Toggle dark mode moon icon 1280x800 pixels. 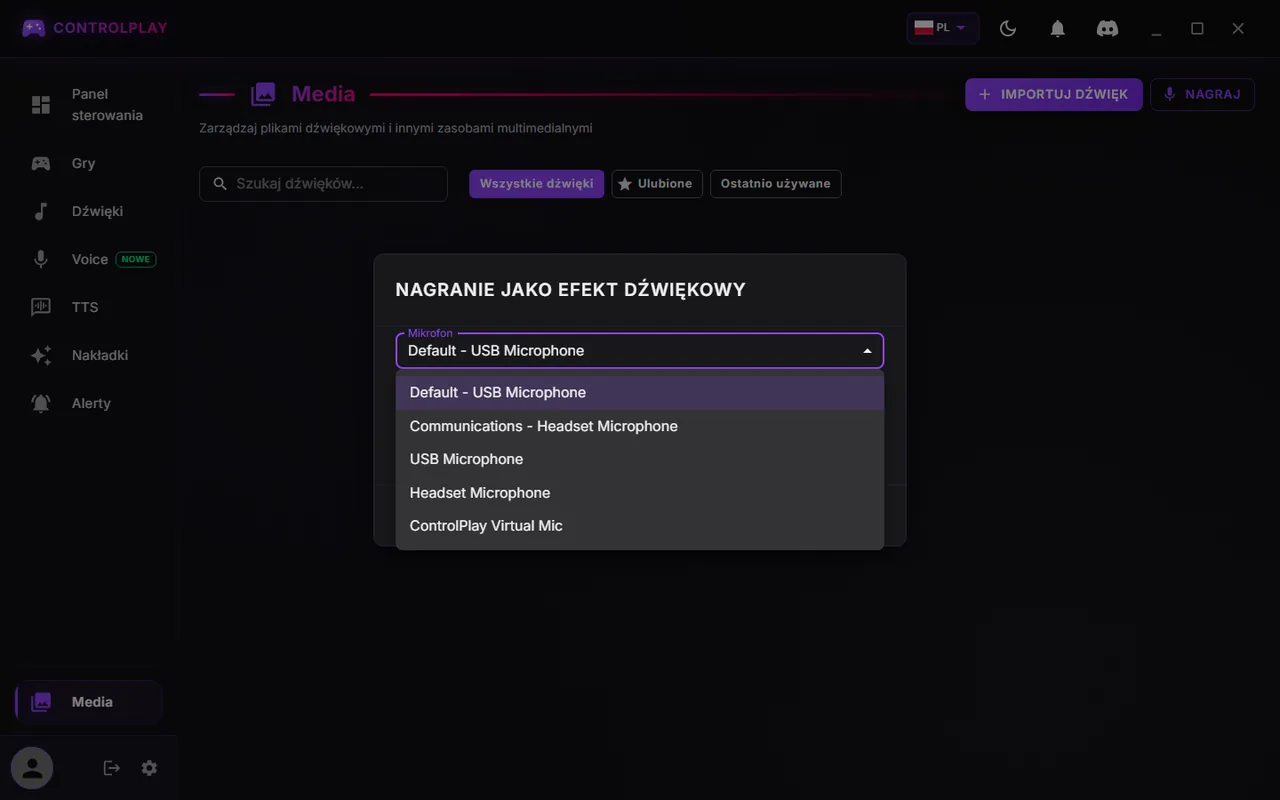(1008, 29)
